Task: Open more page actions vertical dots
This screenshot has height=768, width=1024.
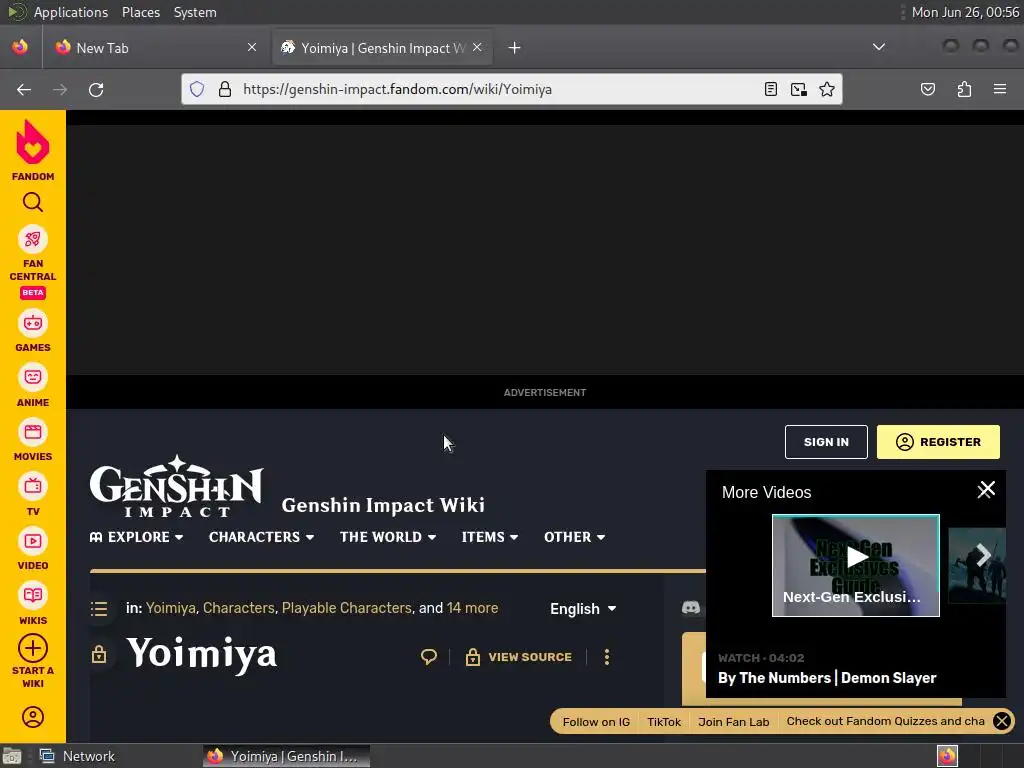Action: click(607, 657)
